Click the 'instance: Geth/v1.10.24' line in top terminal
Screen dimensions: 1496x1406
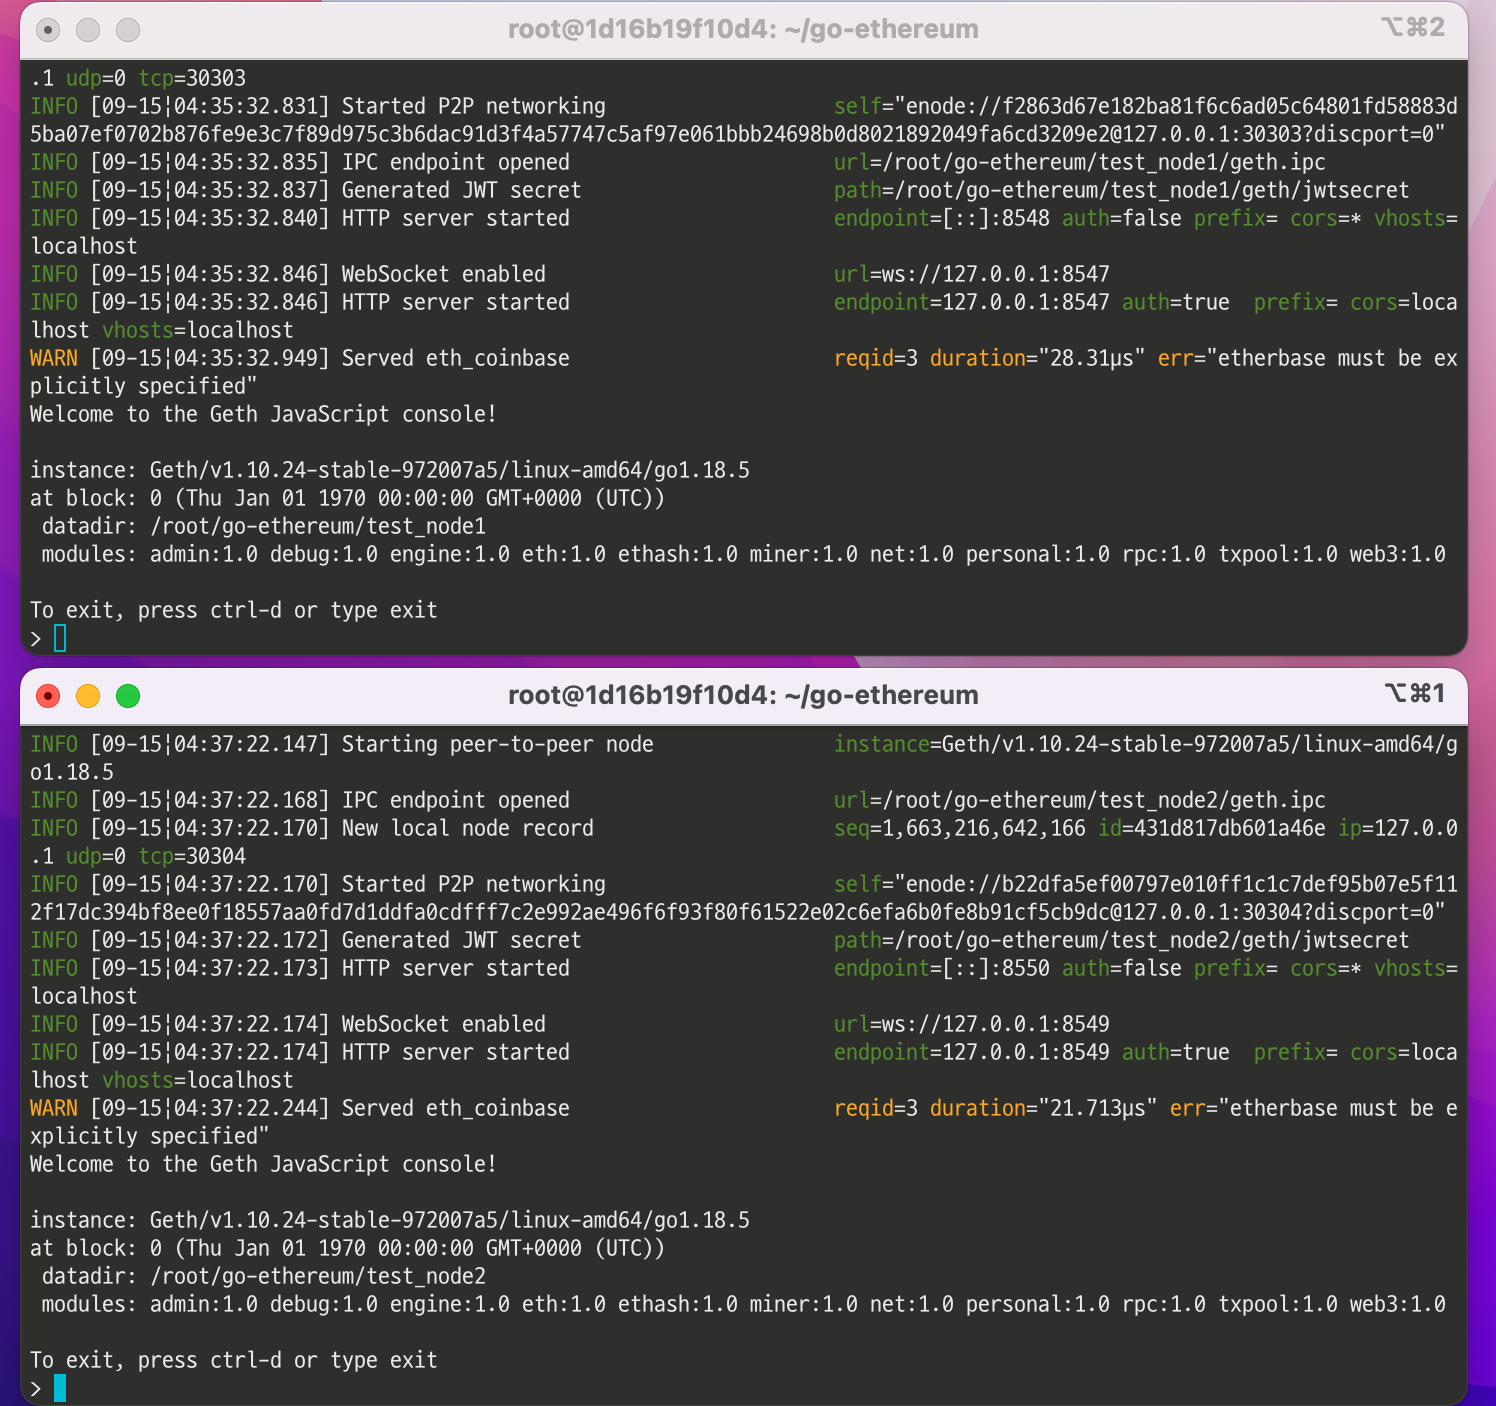[390, 470]
